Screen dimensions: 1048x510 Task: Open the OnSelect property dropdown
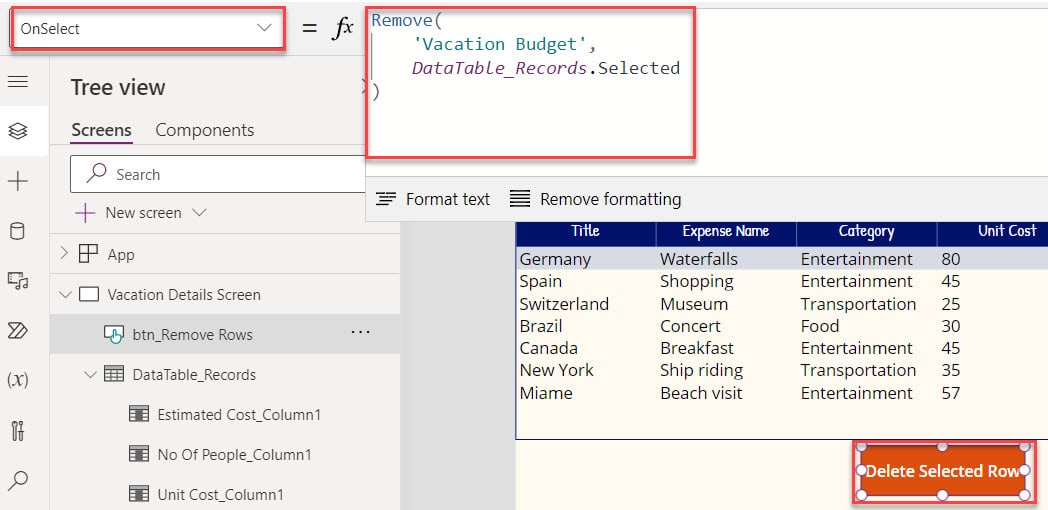click(x=265, y=28)
